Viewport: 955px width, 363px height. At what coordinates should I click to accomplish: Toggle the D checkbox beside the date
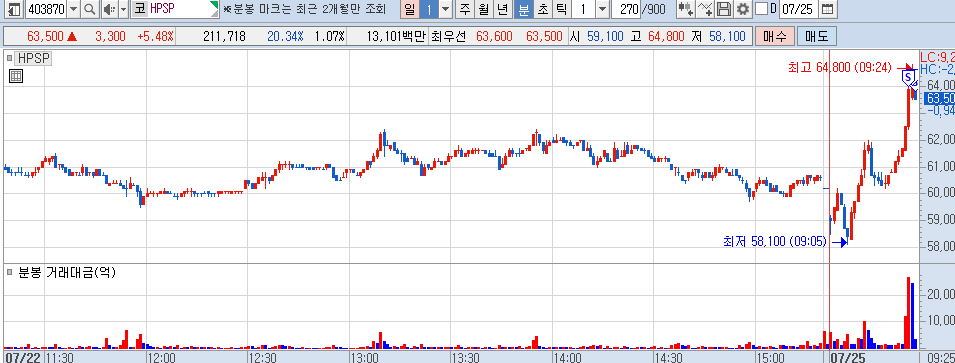pyautogui.click(x=761, y=9)
